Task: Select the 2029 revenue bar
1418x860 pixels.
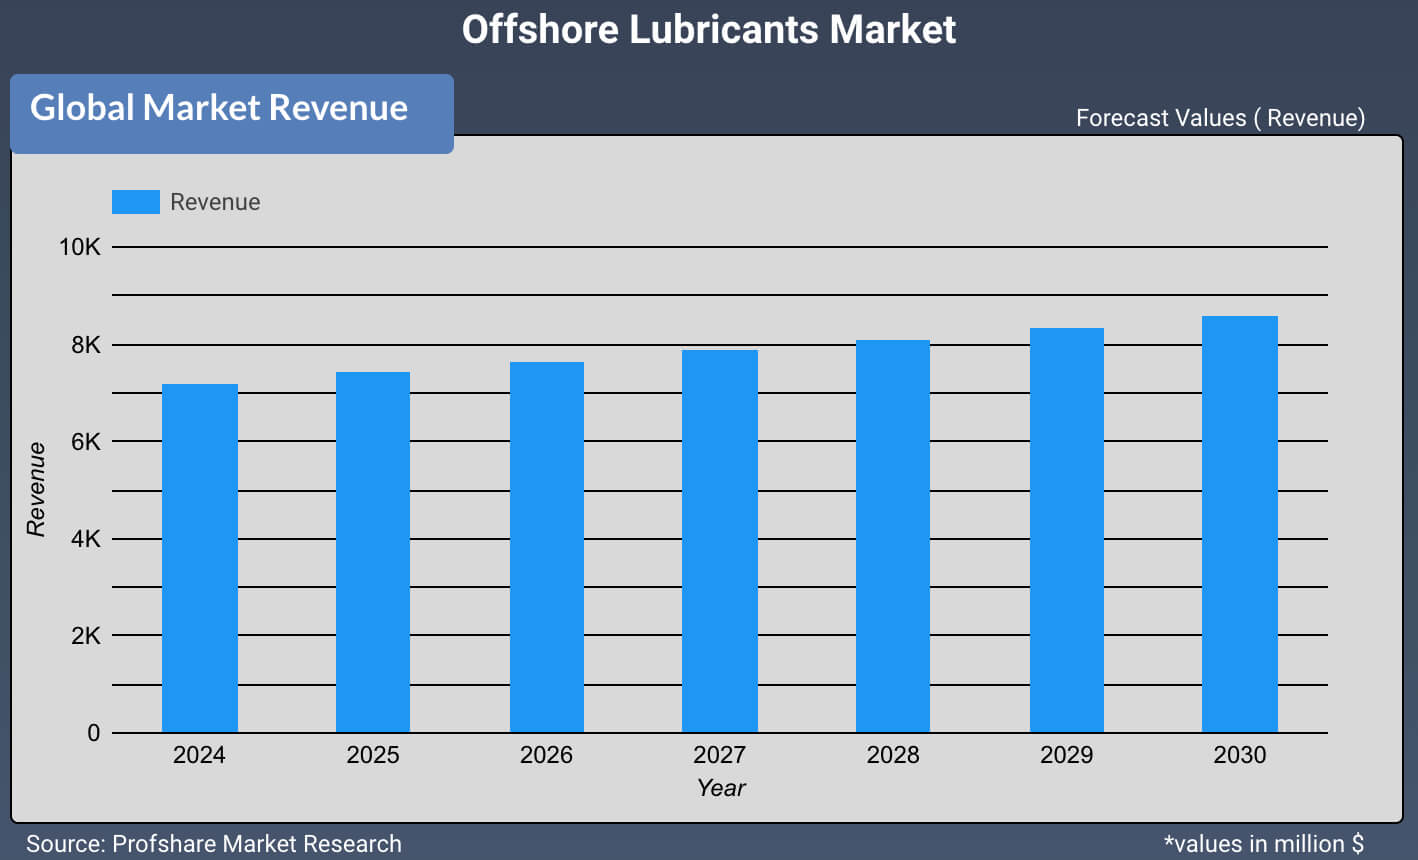Action: click(x=1067, y=530)
